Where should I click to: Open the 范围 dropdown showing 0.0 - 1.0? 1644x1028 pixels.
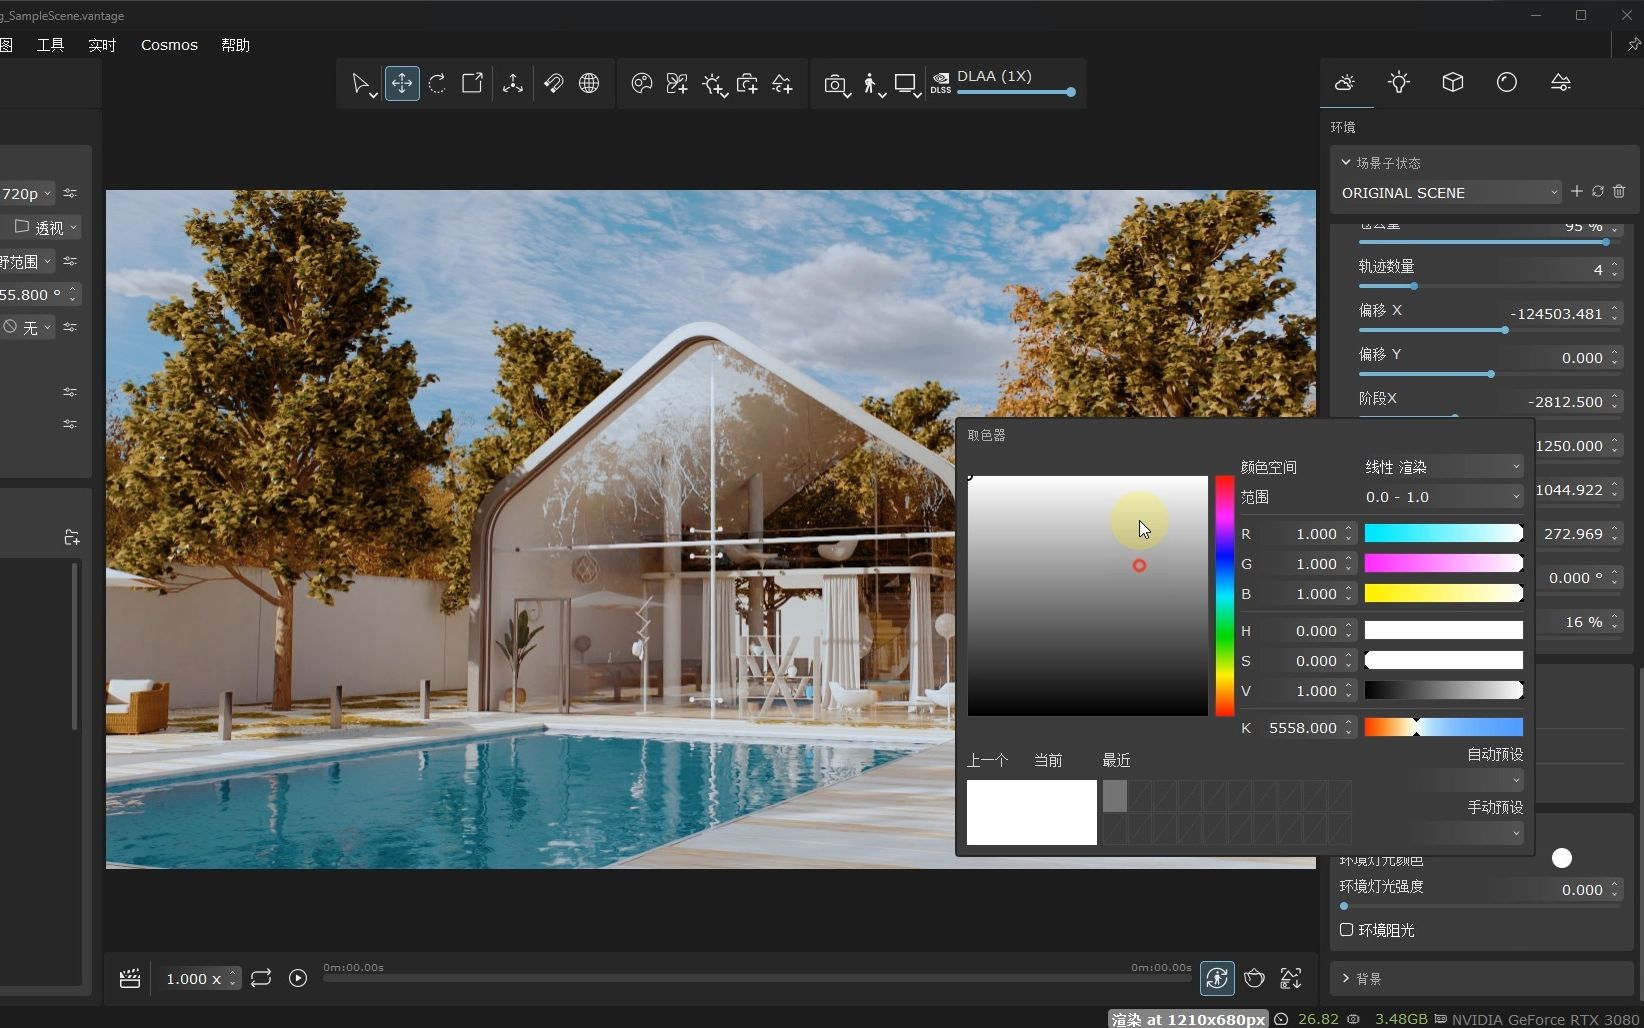pos(1443,497)
